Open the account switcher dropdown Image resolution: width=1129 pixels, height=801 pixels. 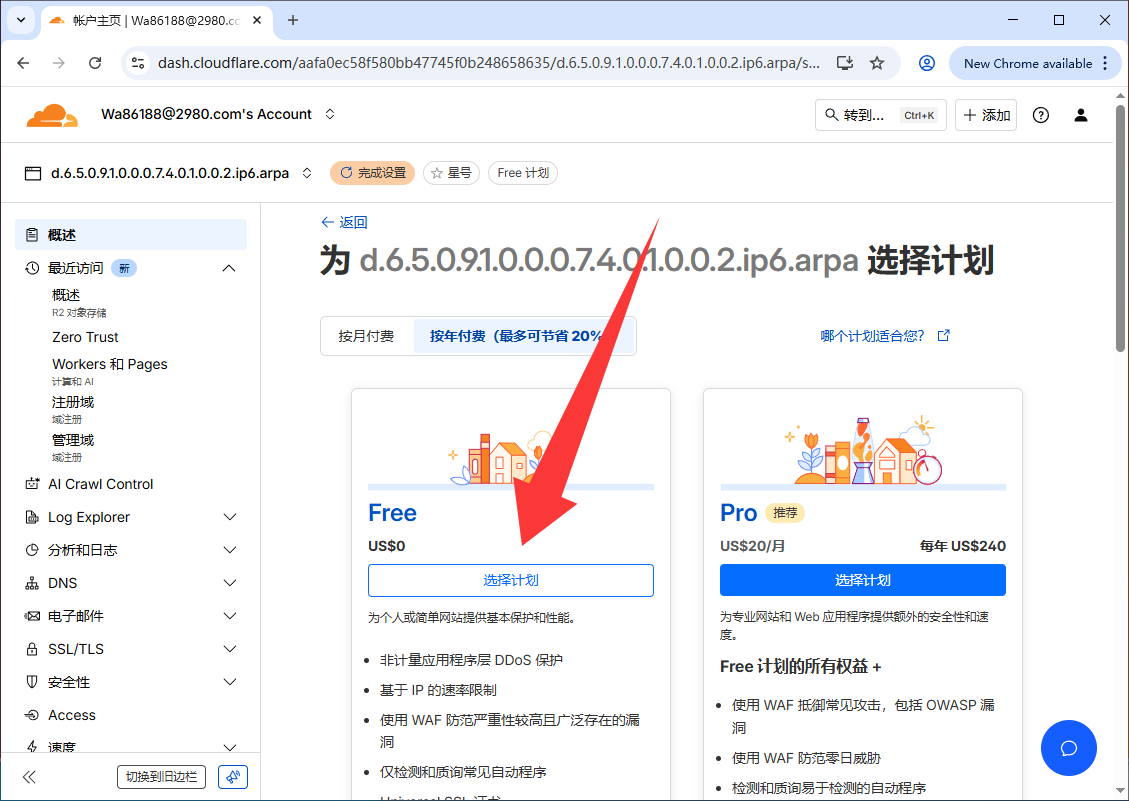click(x=330, y=114)
